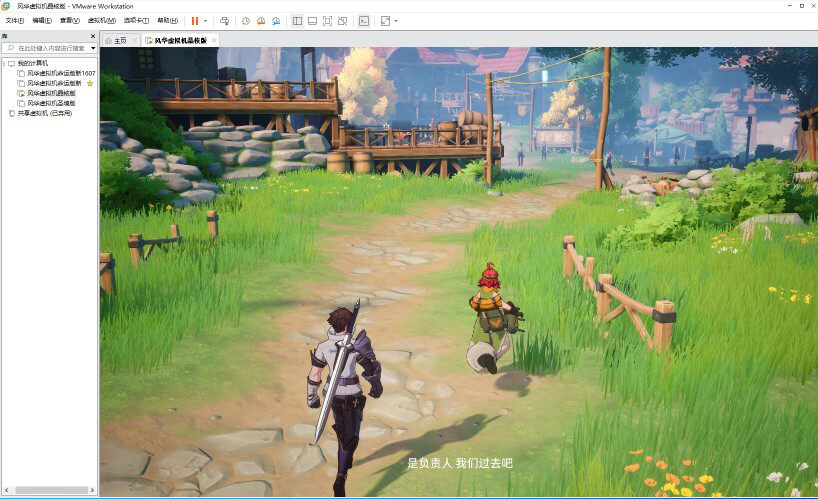Minimize the VMware Workstation window

click(x=790, y=6)
